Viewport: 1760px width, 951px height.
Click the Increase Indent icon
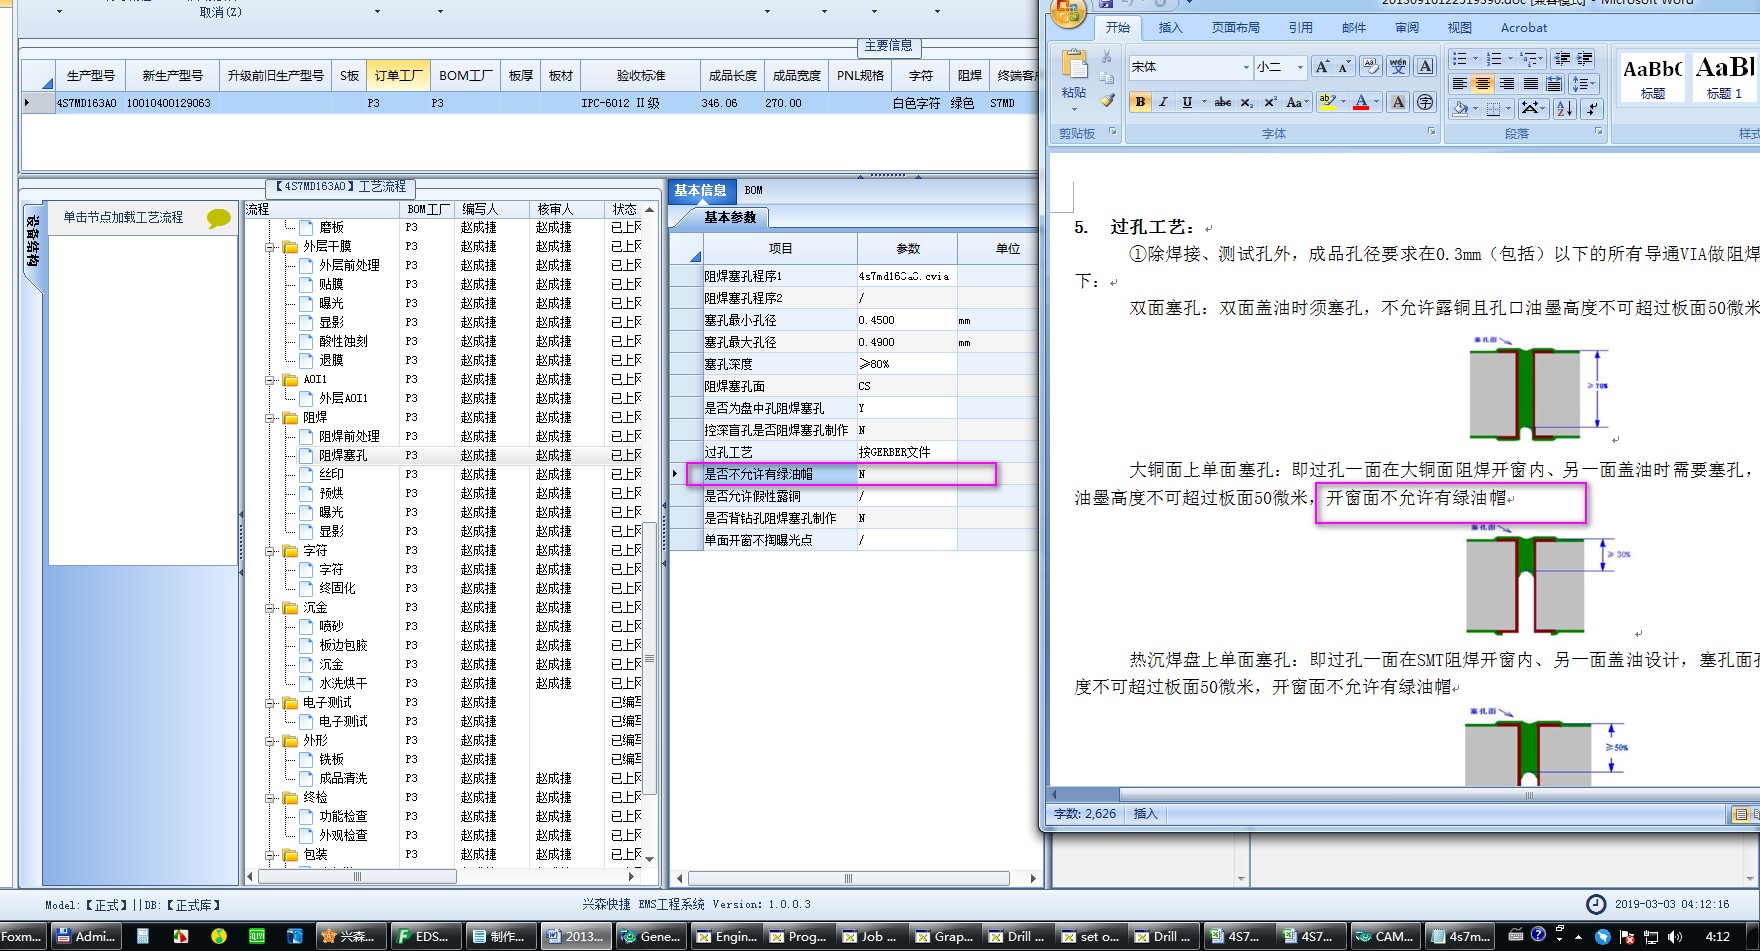pyautogui.click(x=1585, y=59)
